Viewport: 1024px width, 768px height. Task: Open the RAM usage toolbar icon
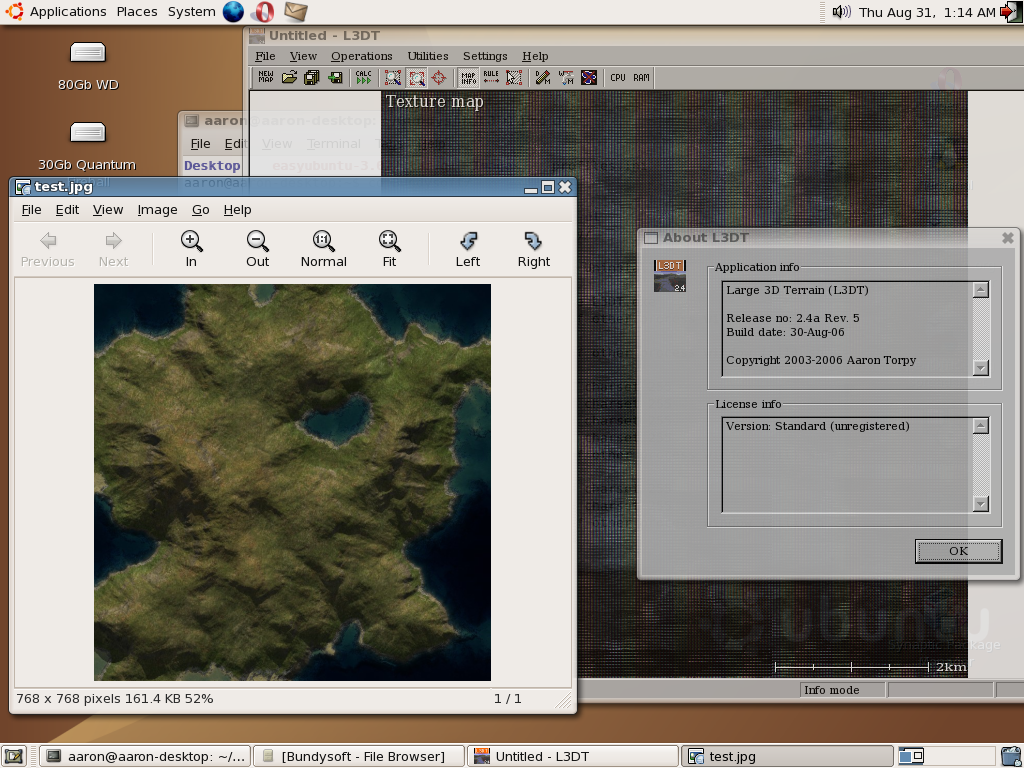coord(641,77)
